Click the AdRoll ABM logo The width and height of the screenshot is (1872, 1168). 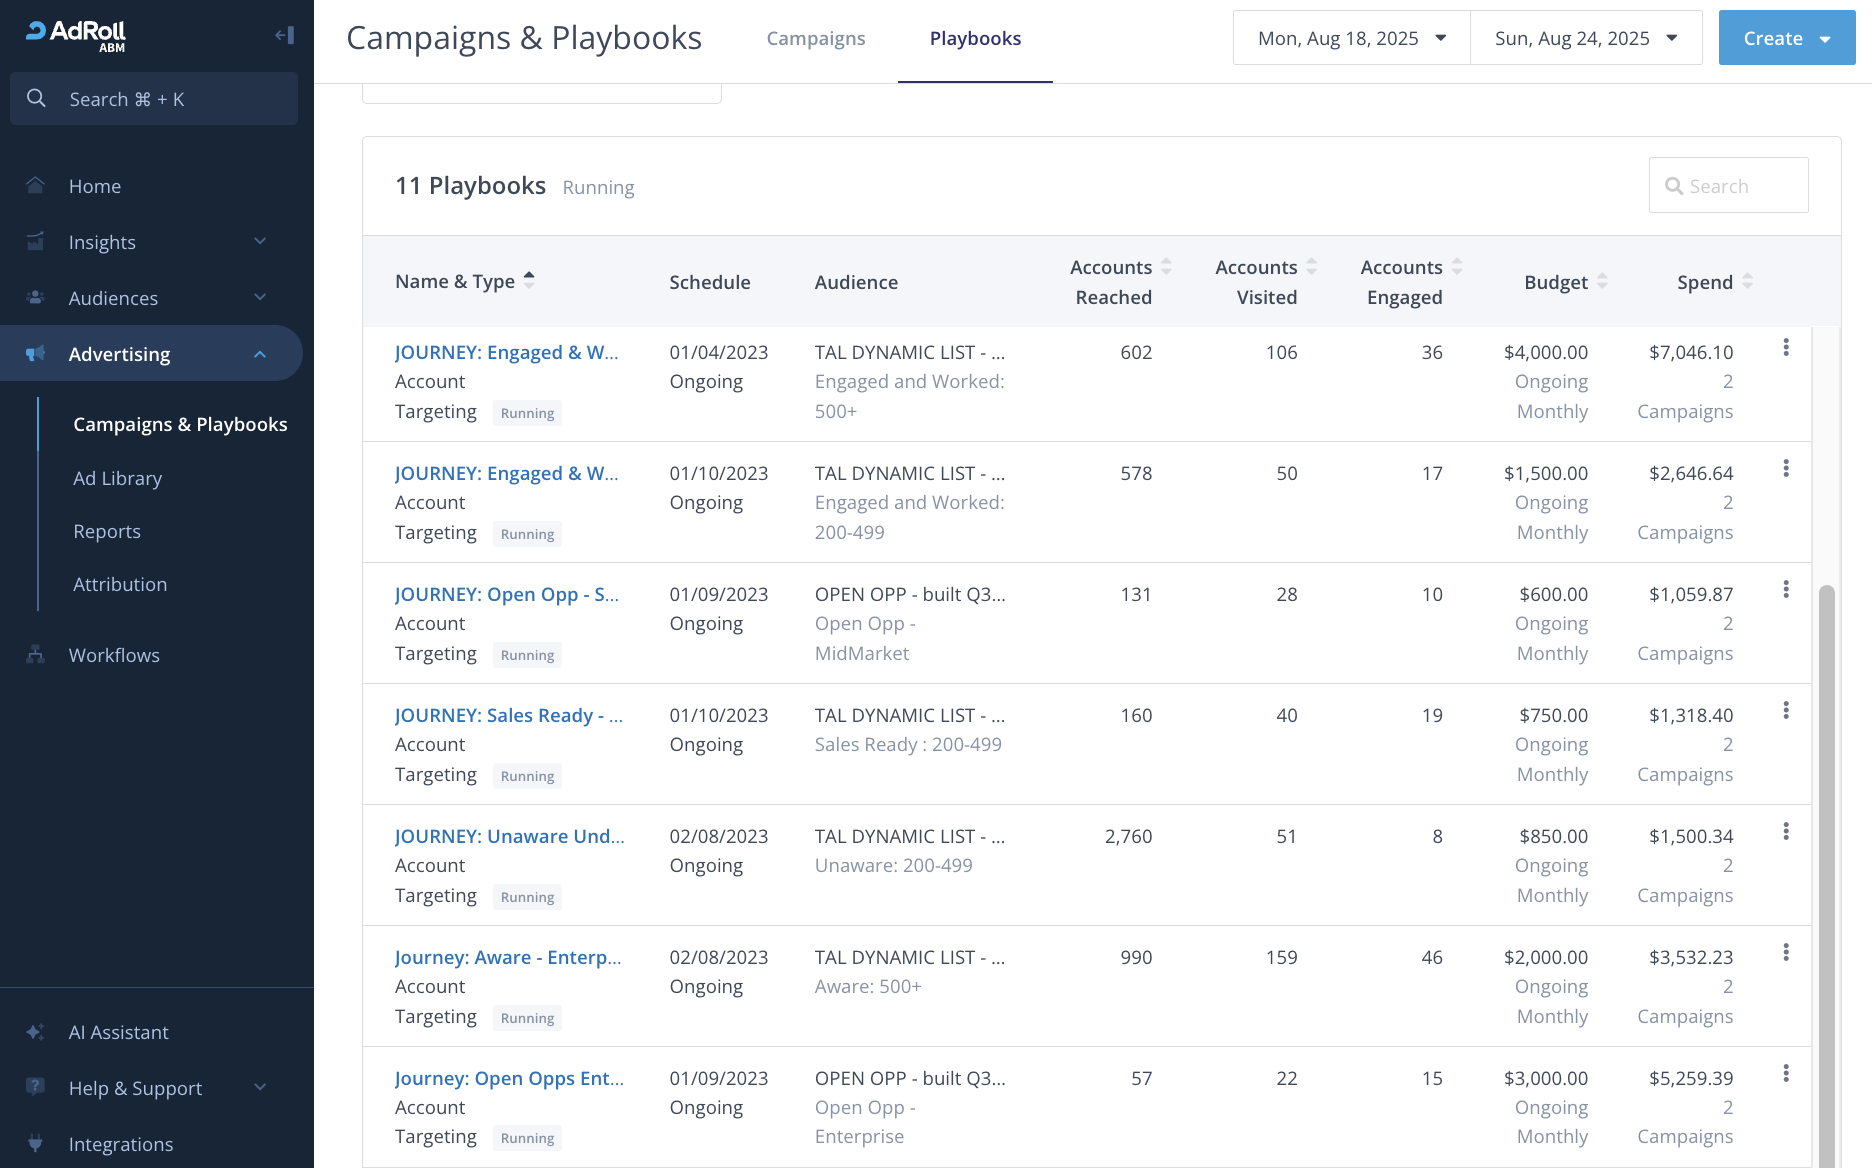77,36
